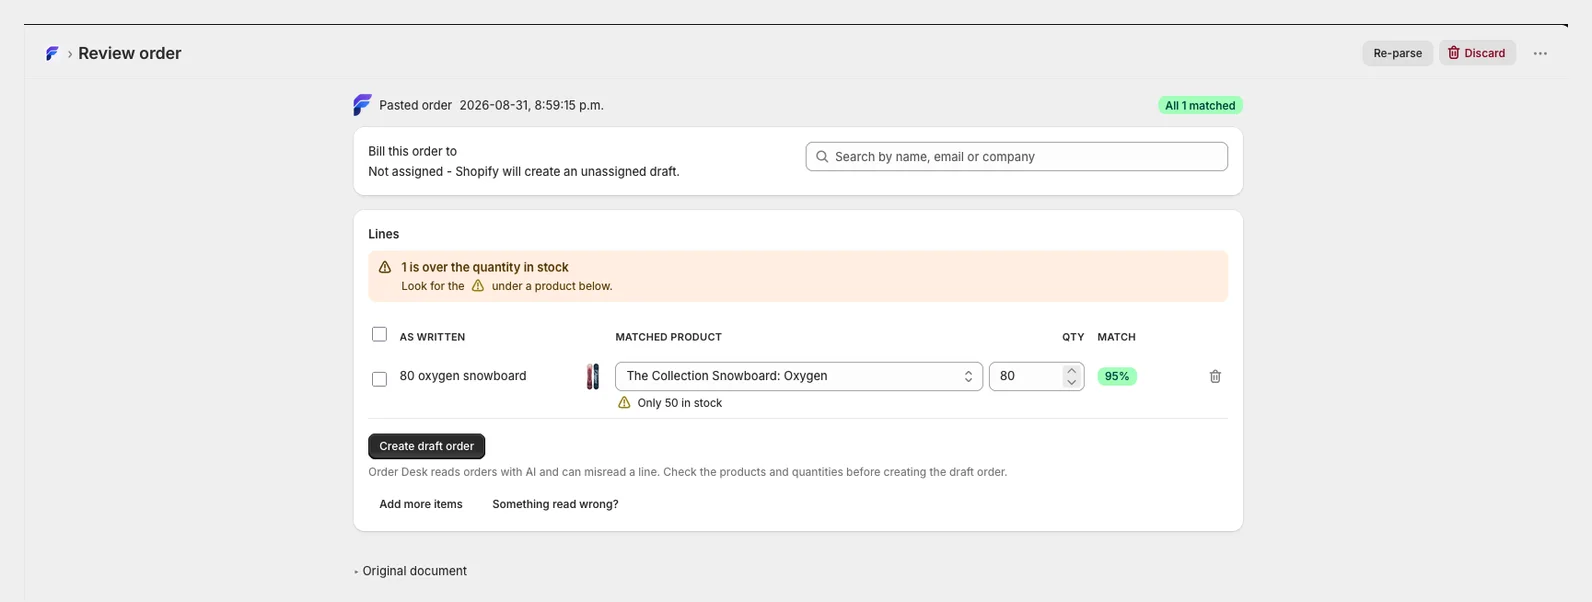Open the three-dot more actions menu
This screenshot has height=602, width=1592.
(1540, 54)
